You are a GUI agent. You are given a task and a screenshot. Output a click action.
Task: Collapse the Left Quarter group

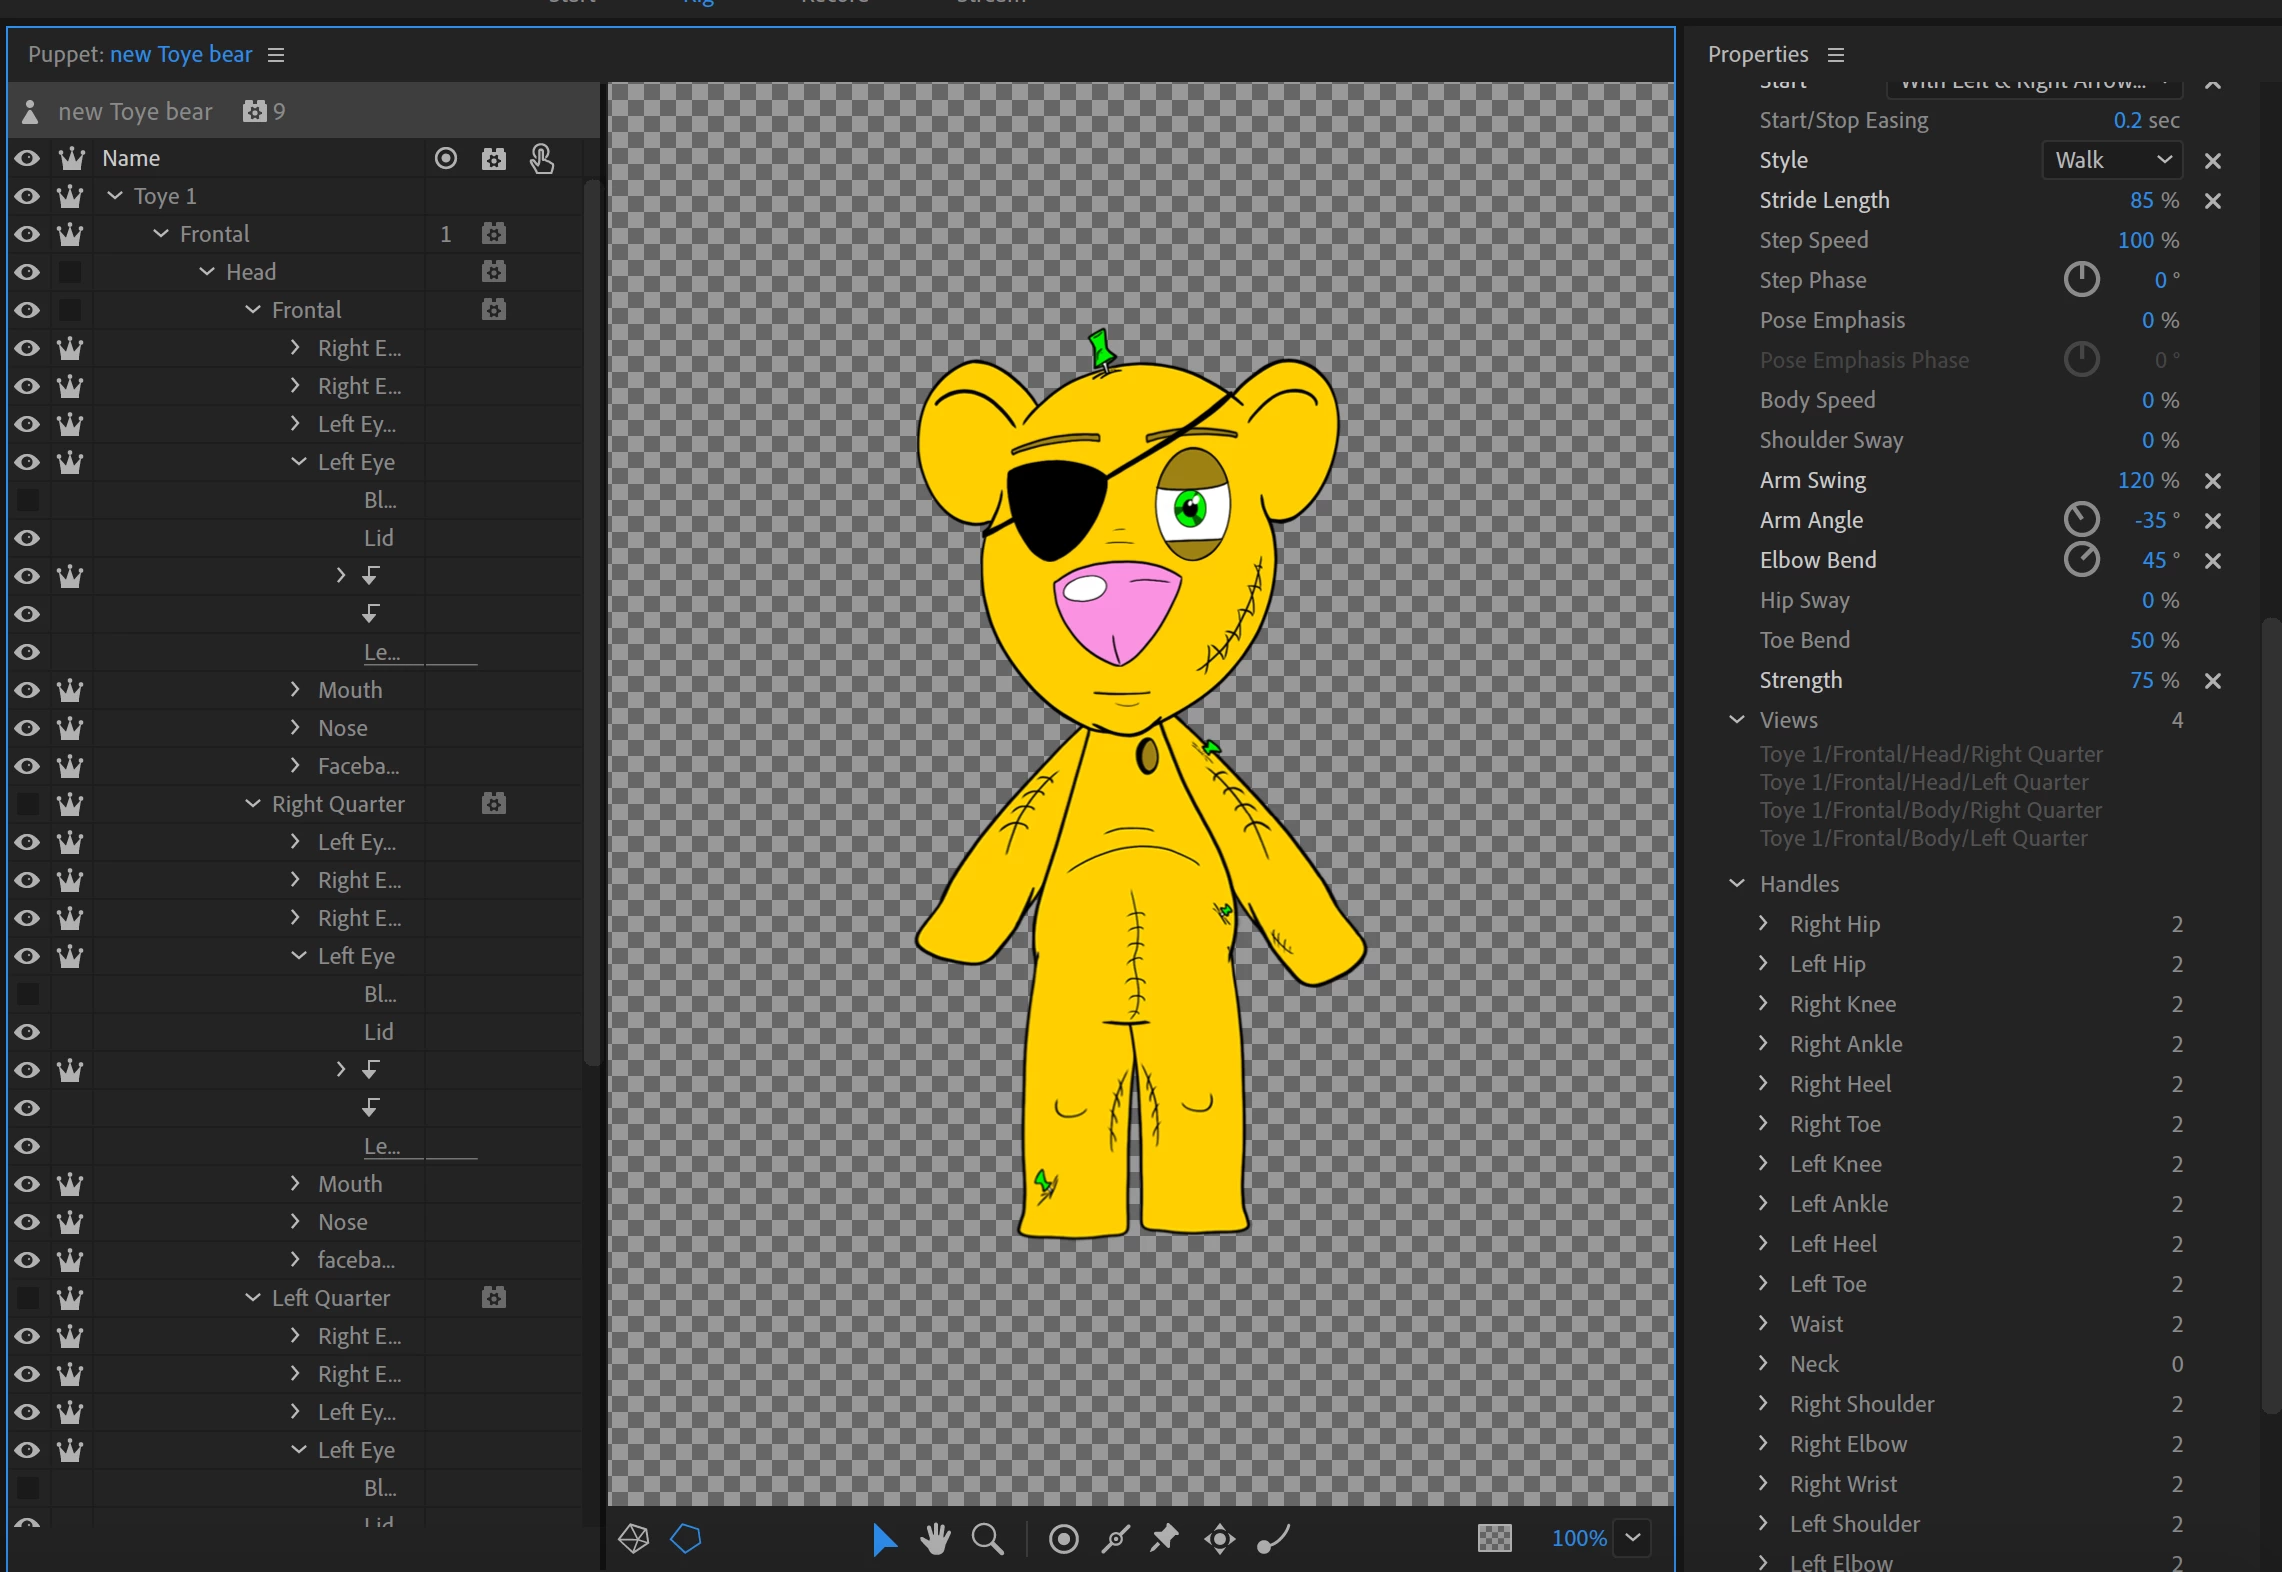point(253,1298)
